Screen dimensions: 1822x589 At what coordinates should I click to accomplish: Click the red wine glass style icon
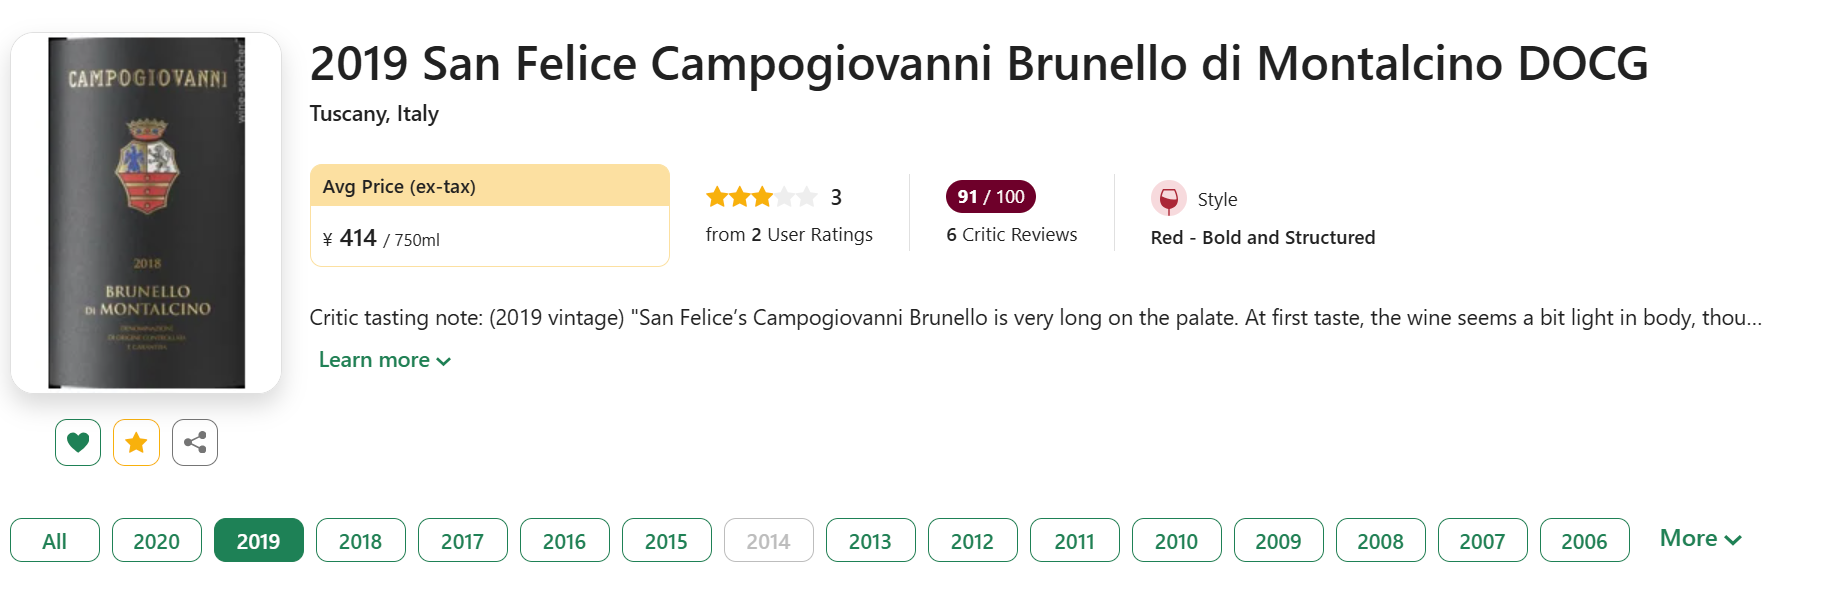1168,199
